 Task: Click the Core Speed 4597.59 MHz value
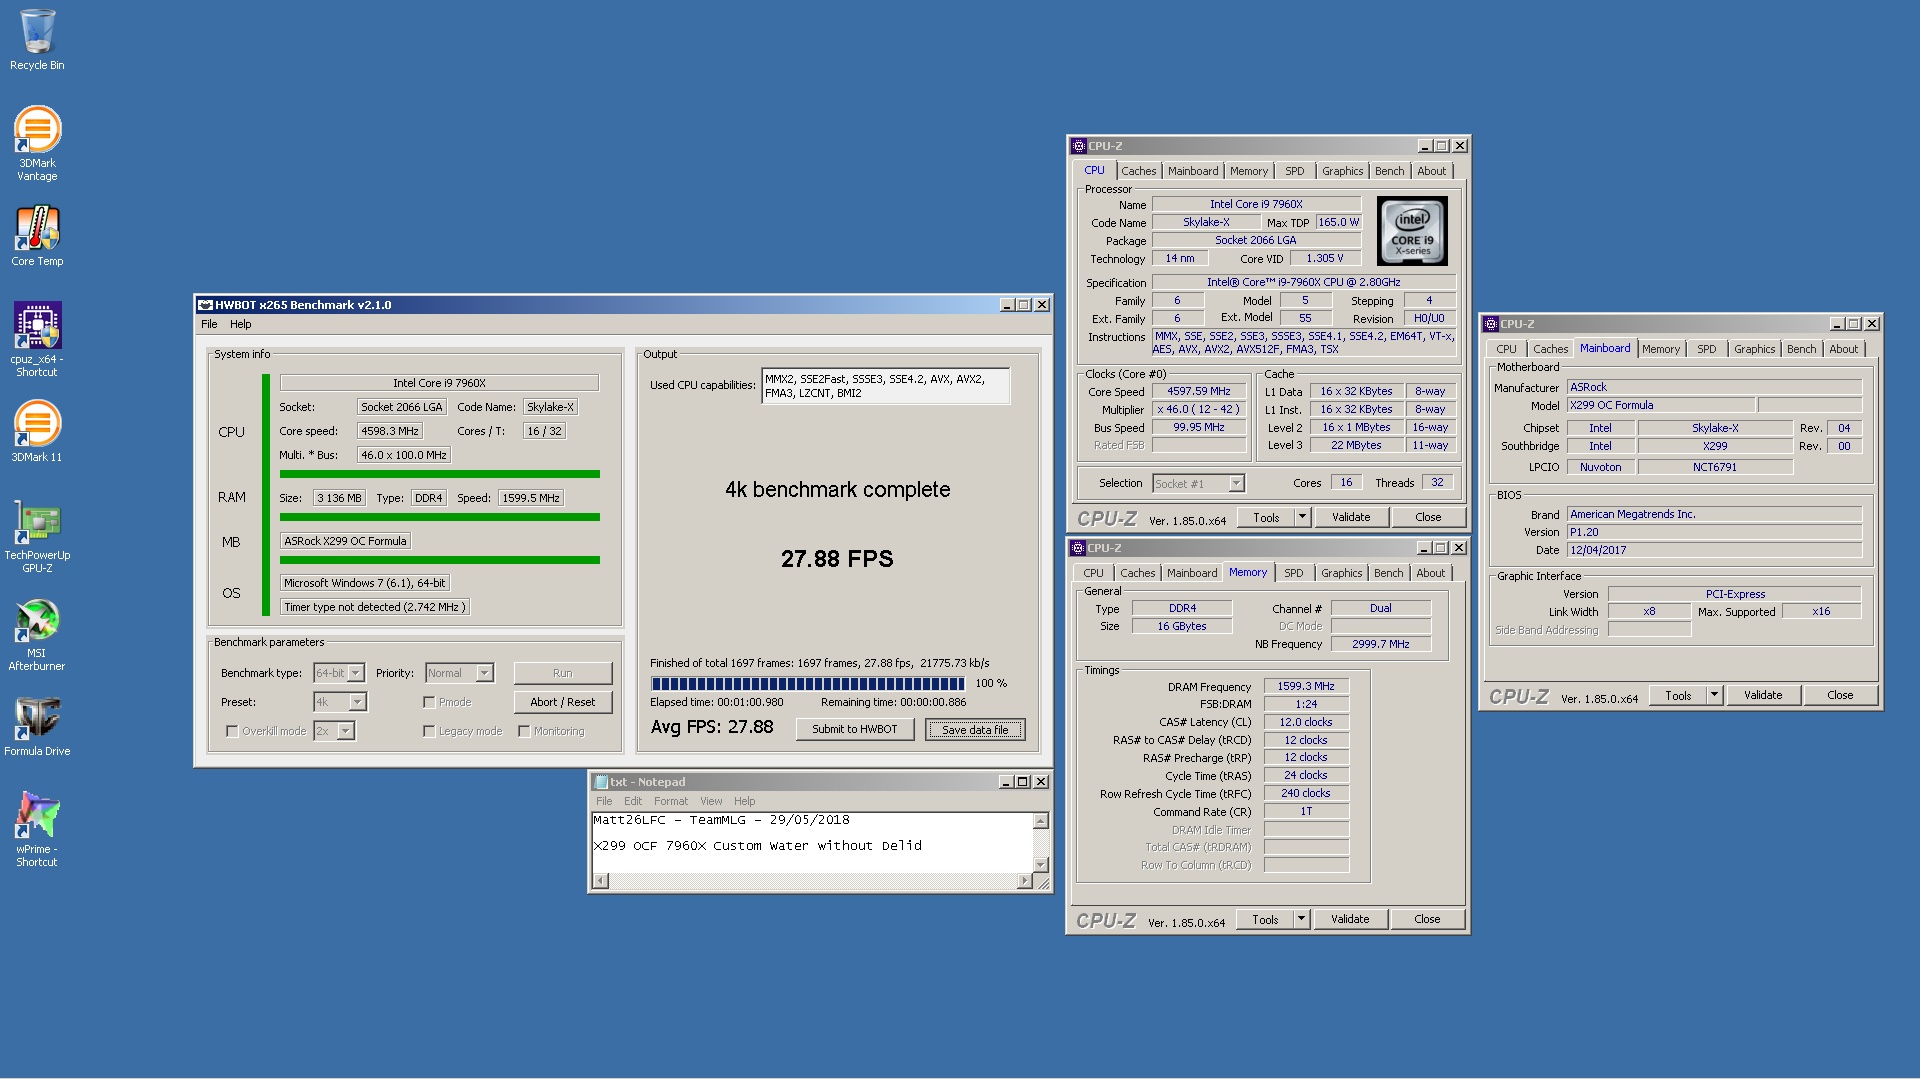coord(1199,391)
